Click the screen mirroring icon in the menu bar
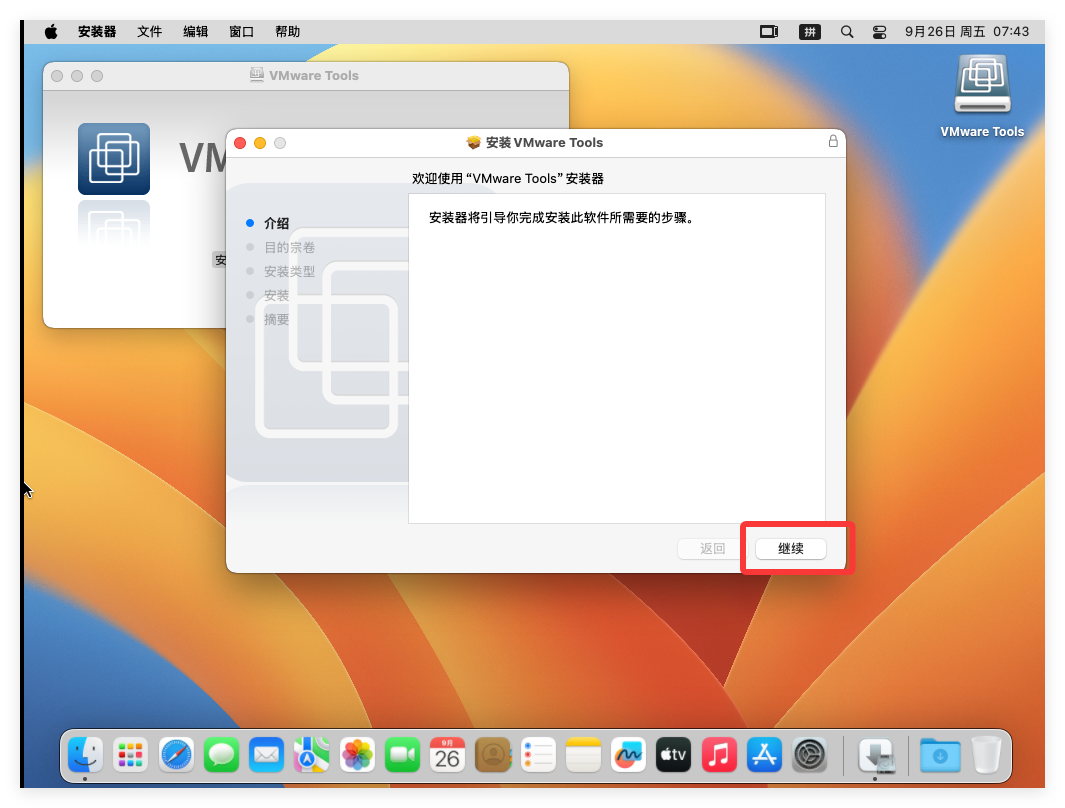Screen dimensions: 1065x808 tap(769, 31)
